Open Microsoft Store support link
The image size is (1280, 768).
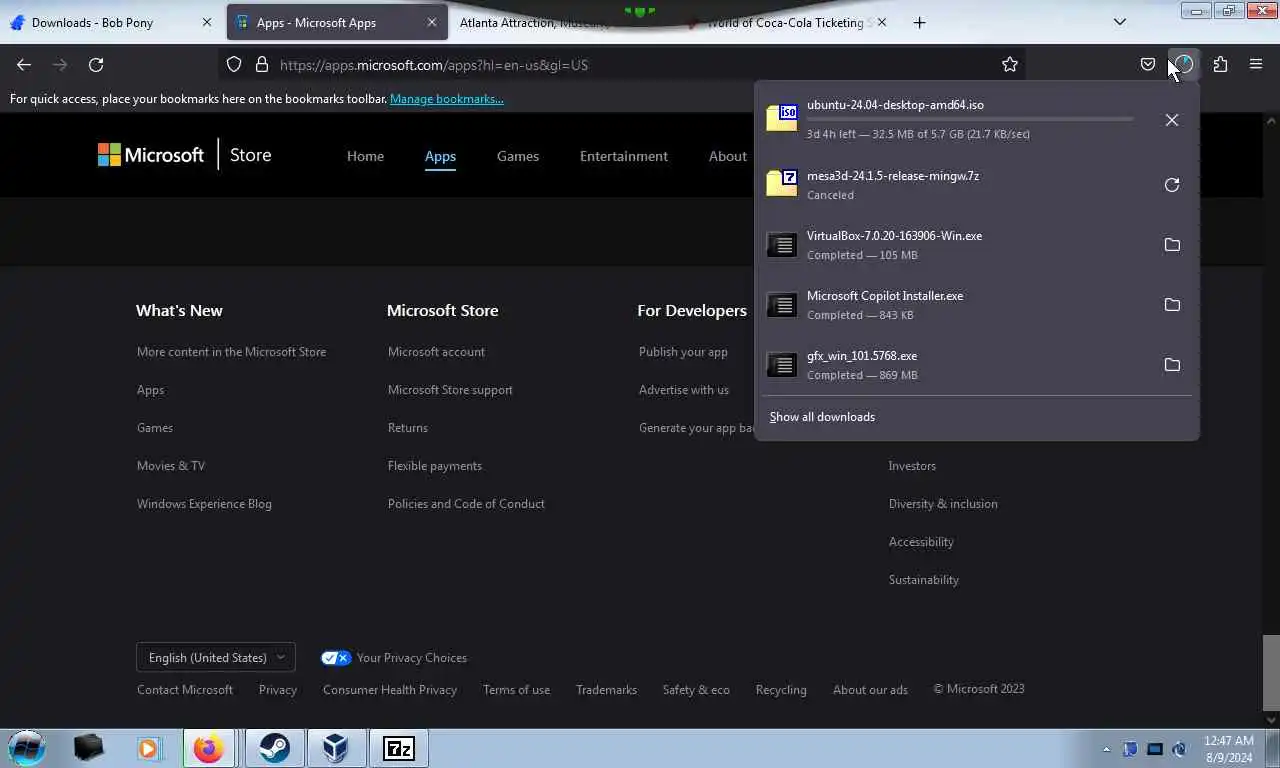(x=450, y=390)
